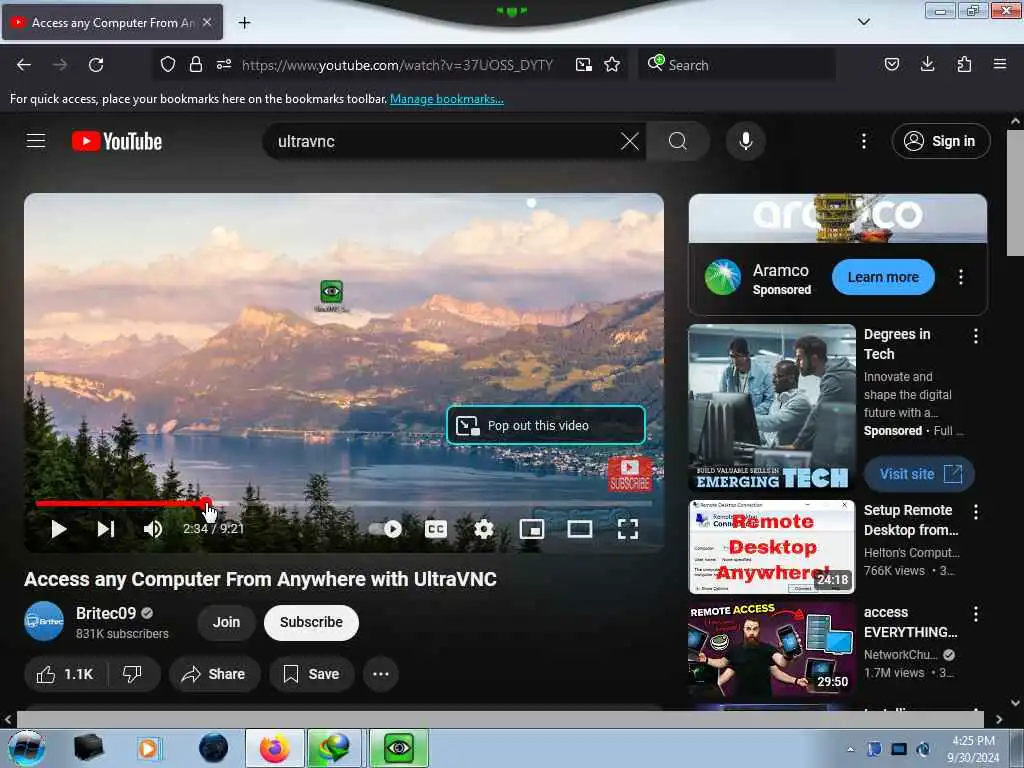Close the YouTube tab
Screen dimensions: 1024x768
[207, 22]
